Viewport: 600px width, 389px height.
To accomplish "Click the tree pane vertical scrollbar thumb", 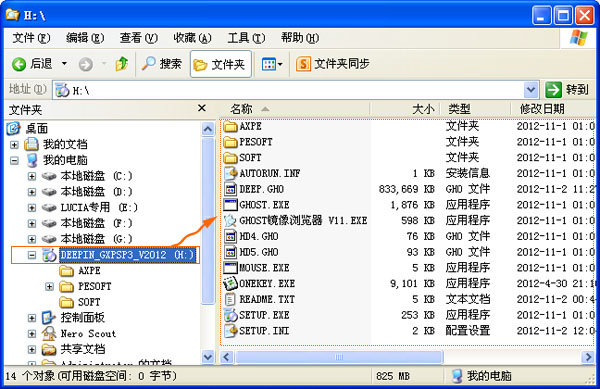I will click(x=207, y=220).
